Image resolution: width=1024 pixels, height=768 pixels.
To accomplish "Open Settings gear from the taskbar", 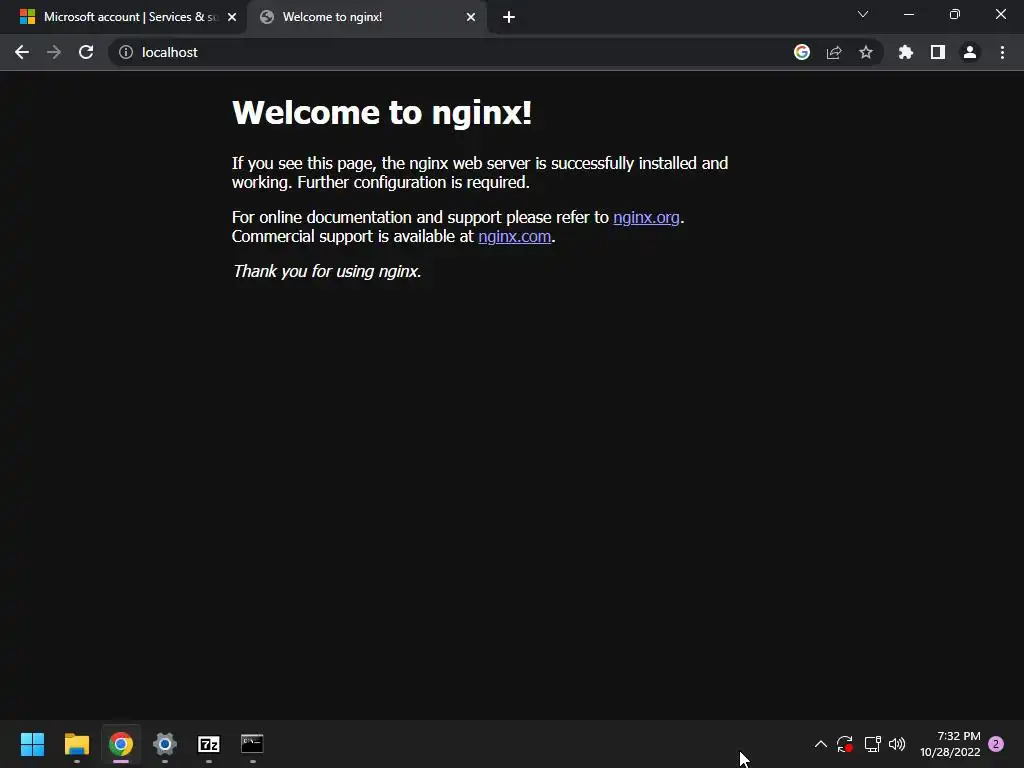I will (x=165, y=744).
